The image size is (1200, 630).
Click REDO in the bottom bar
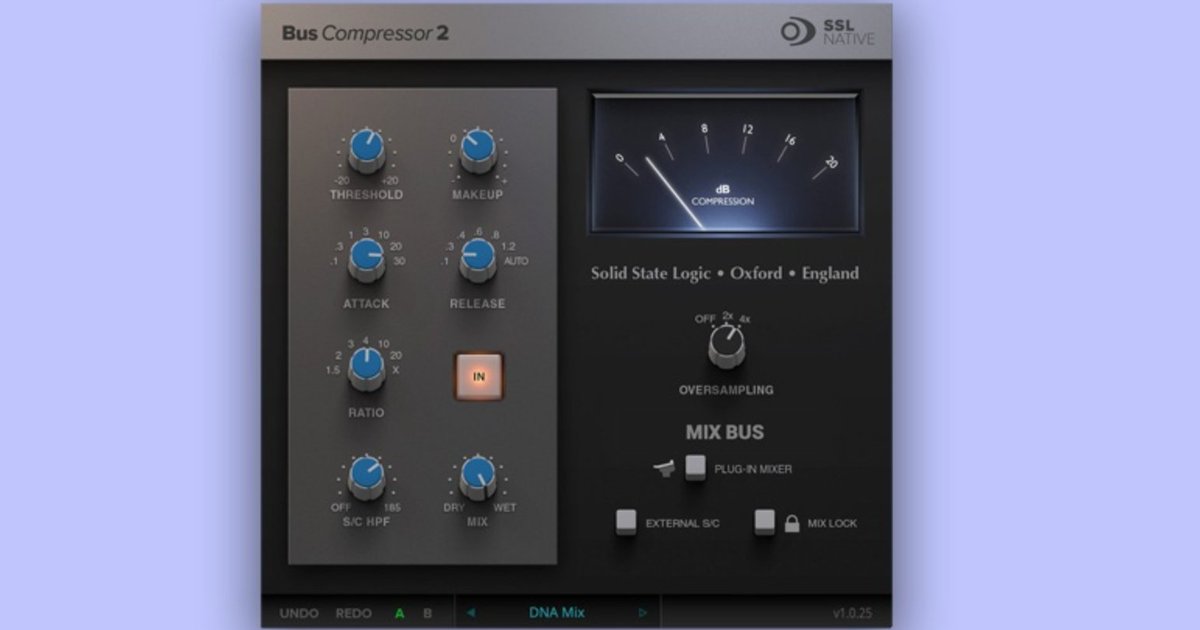pyautogui.click(x=353, y=613)
